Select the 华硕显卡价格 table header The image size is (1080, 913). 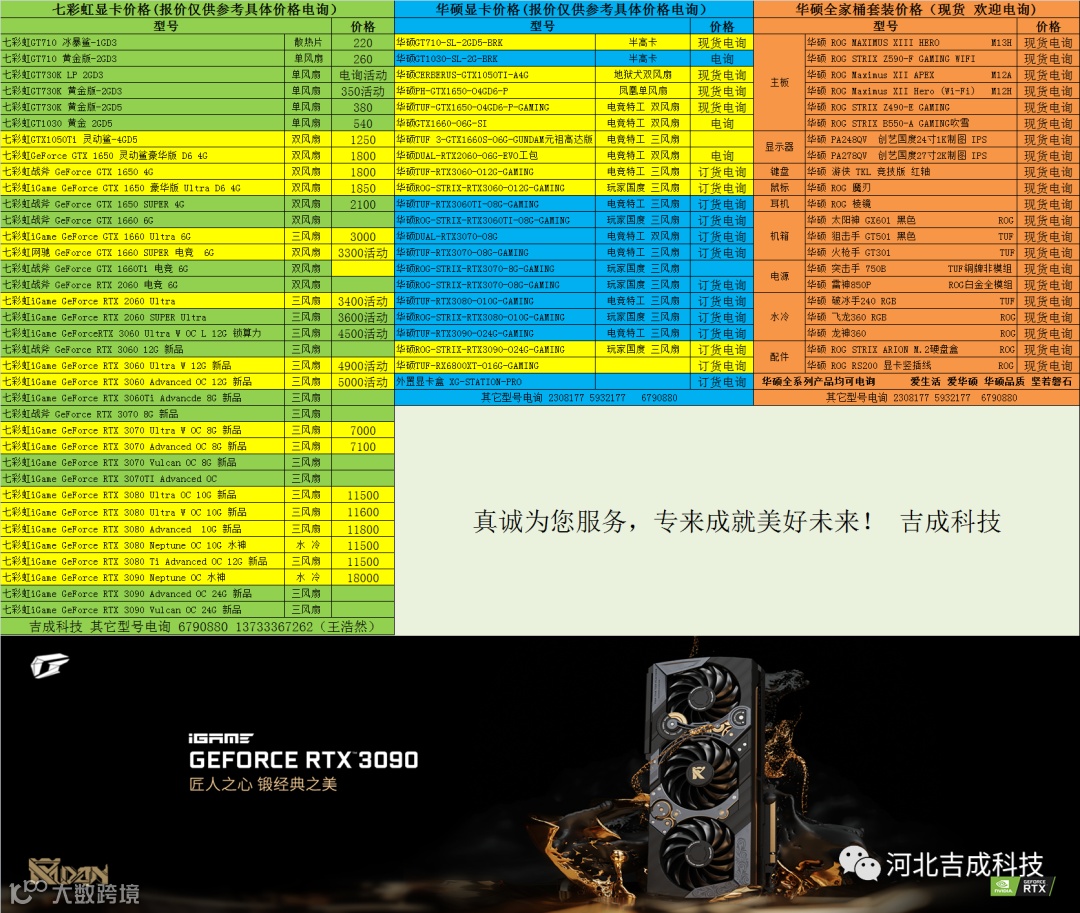click(574, 9)
